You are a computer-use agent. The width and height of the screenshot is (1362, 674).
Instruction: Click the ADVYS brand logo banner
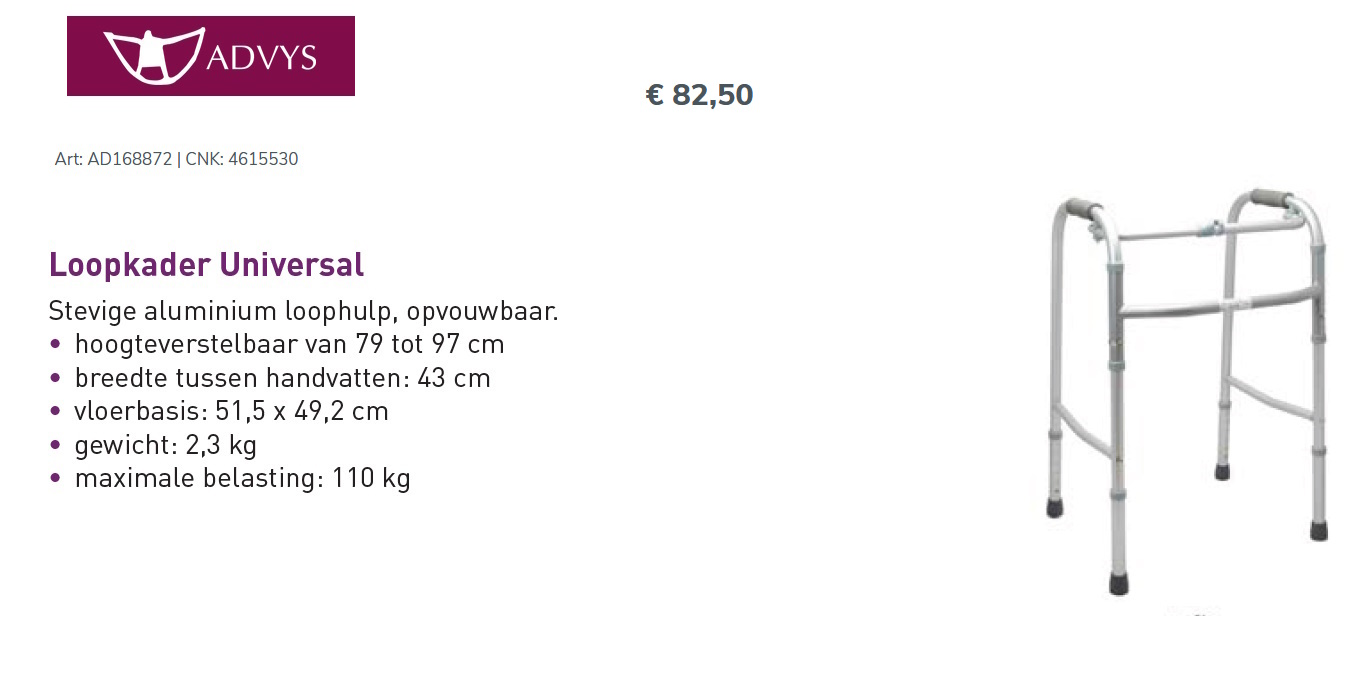(211, 56)
